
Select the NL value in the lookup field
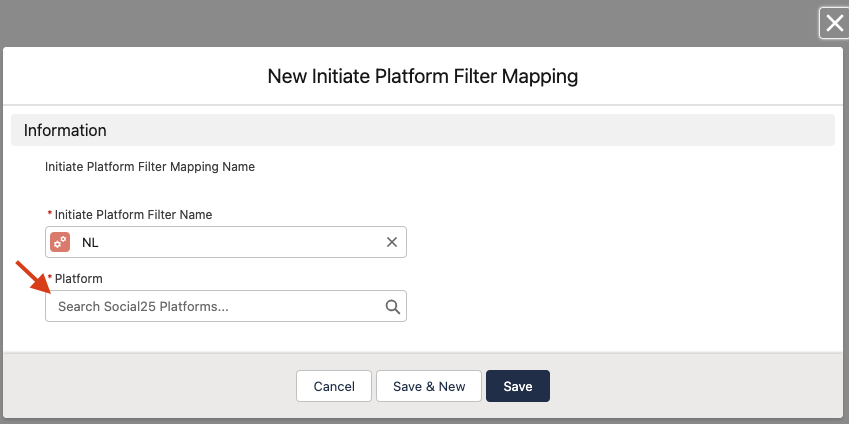pos(91,242)
